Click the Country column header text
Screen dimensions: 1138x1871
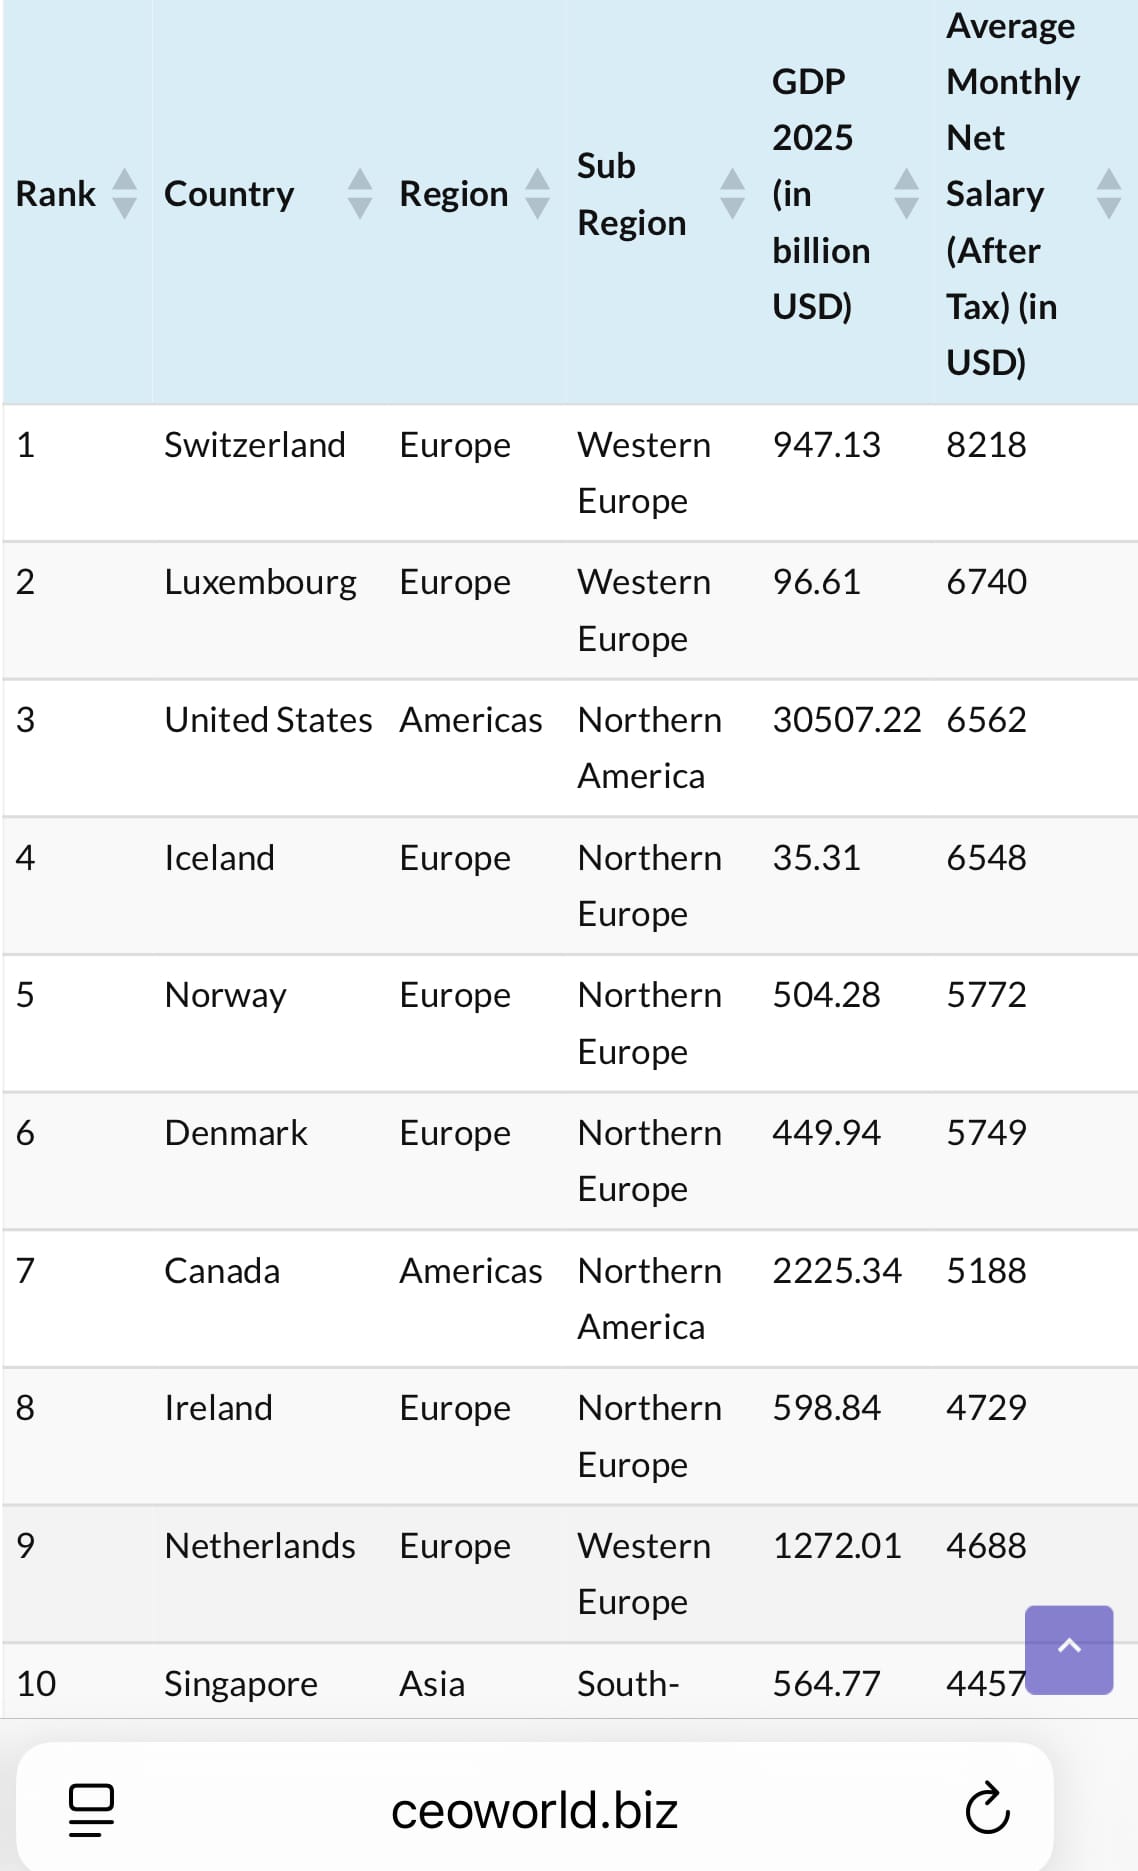229,194
